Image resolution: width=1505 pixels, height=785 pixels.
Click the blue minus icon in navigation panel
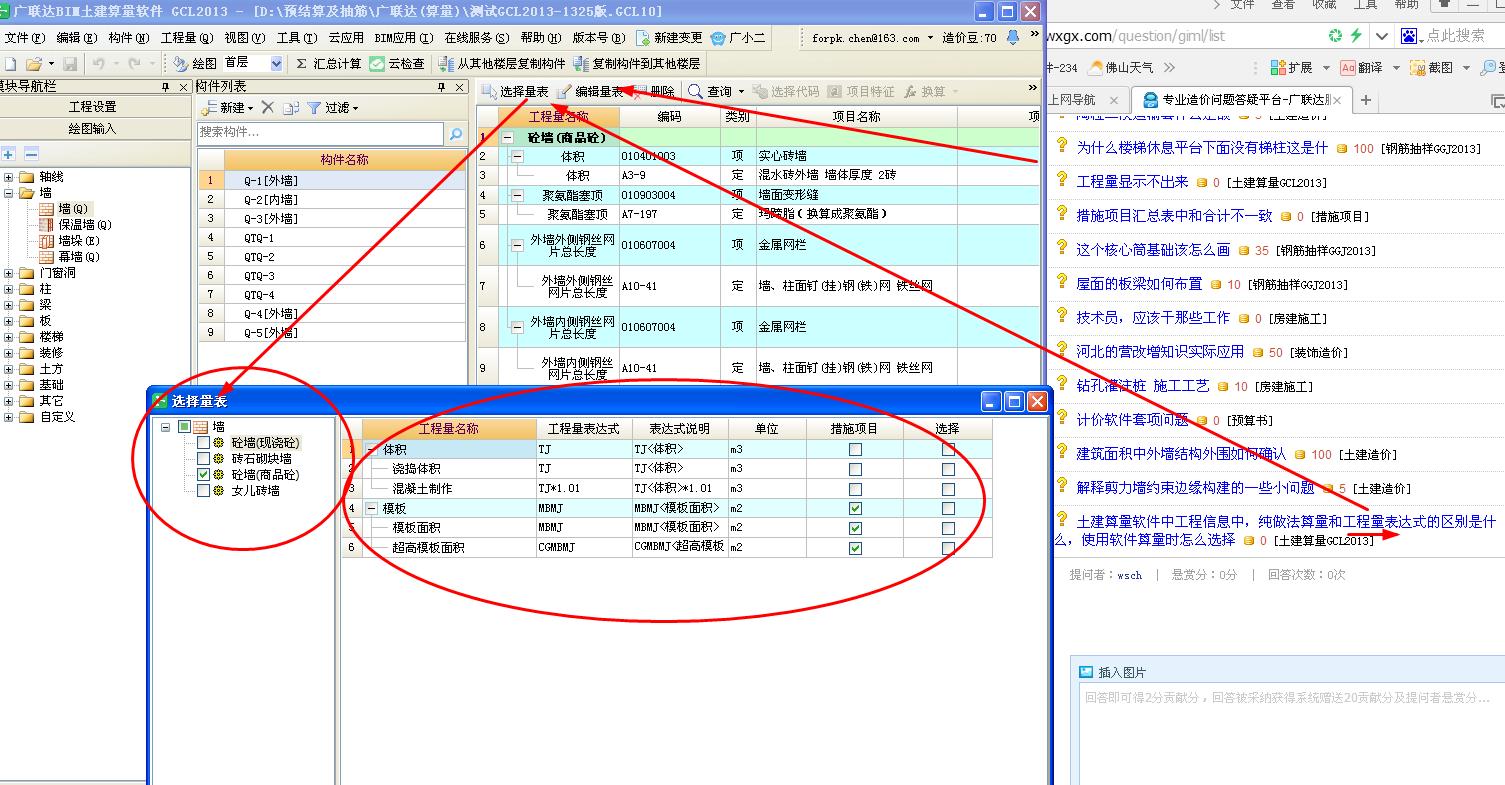coord(31,154)
